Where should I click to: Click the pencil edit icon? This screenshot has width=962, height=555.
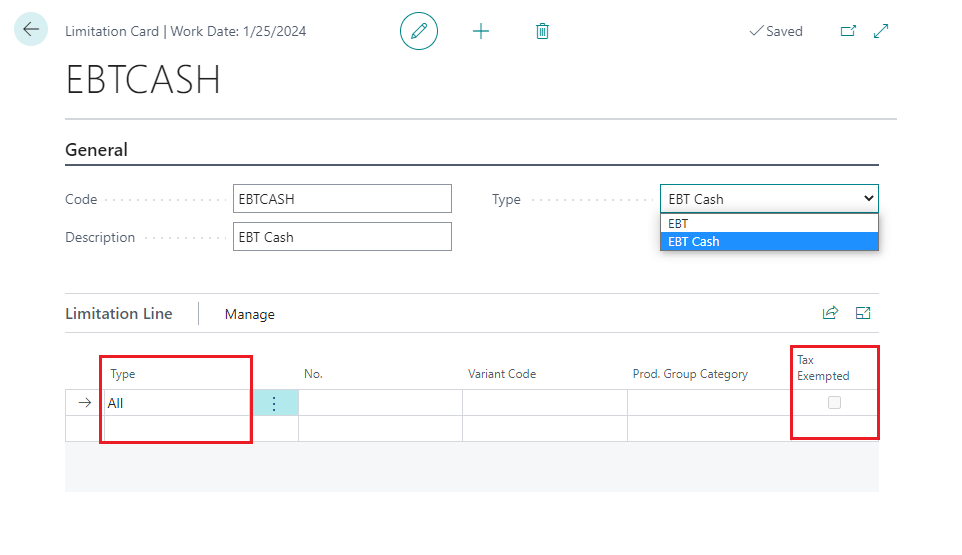419,31
